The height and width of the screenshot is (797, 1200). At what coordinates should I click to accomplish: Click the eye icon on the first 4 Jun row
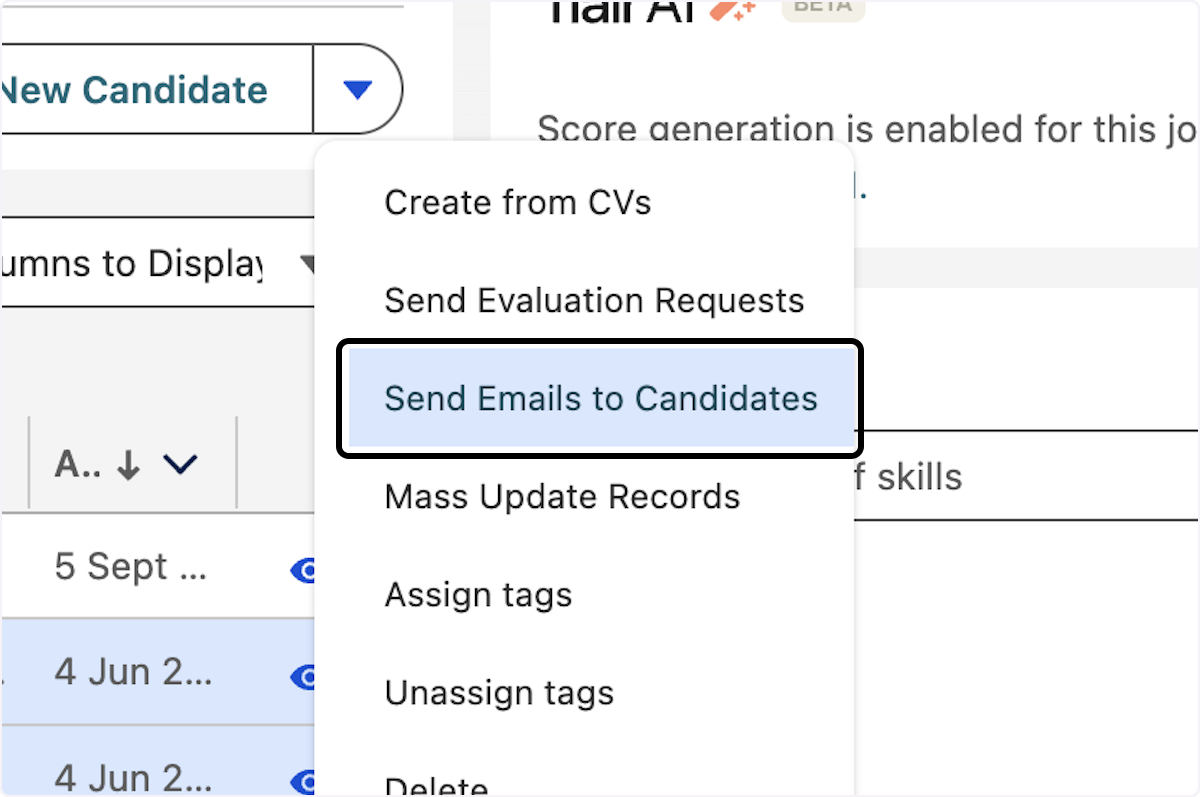303,677
